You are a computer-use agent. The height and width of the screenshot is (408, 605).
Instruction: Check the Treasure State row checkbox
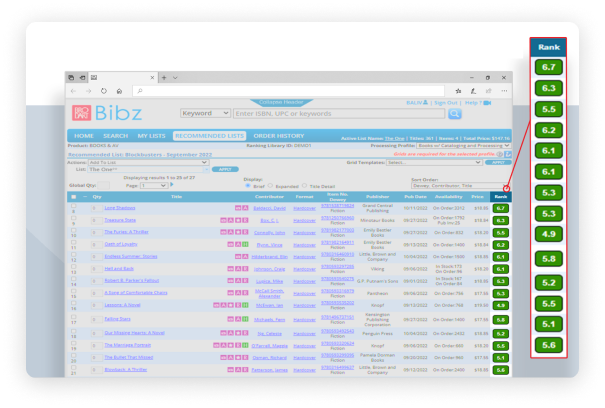[x=73, y=218]
